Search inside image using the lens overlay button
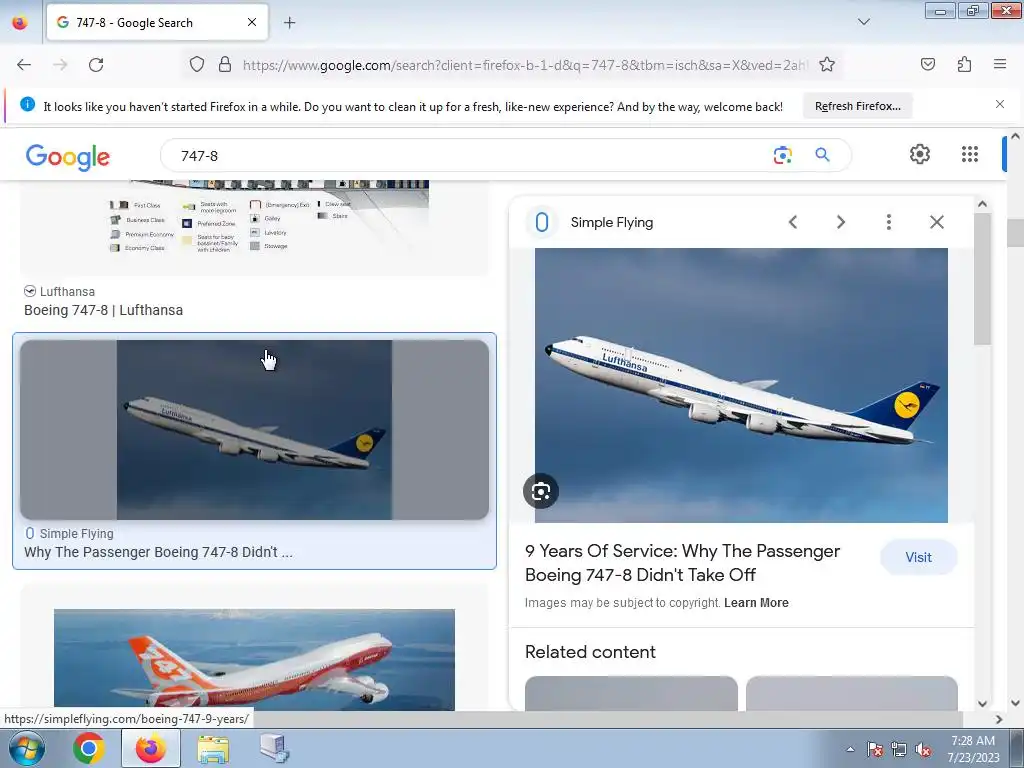1024x768 pixels. (541, 491)
